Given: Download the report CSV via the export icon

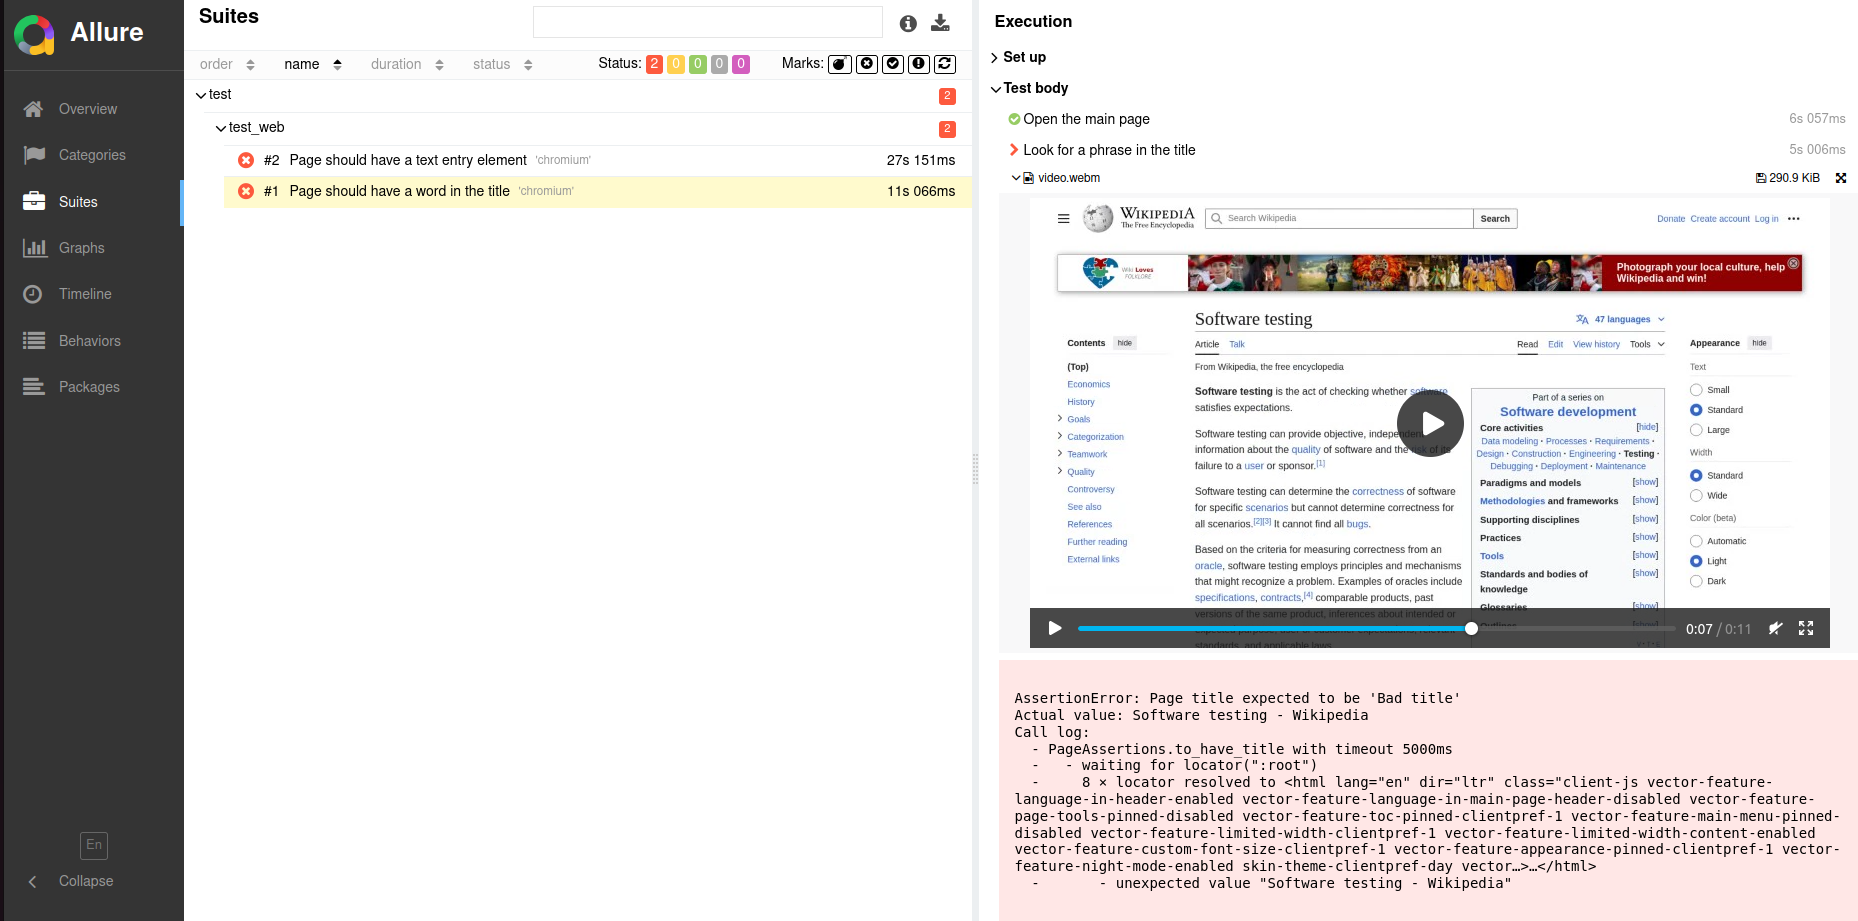Looking at the screenshot, I should point(940,22).
